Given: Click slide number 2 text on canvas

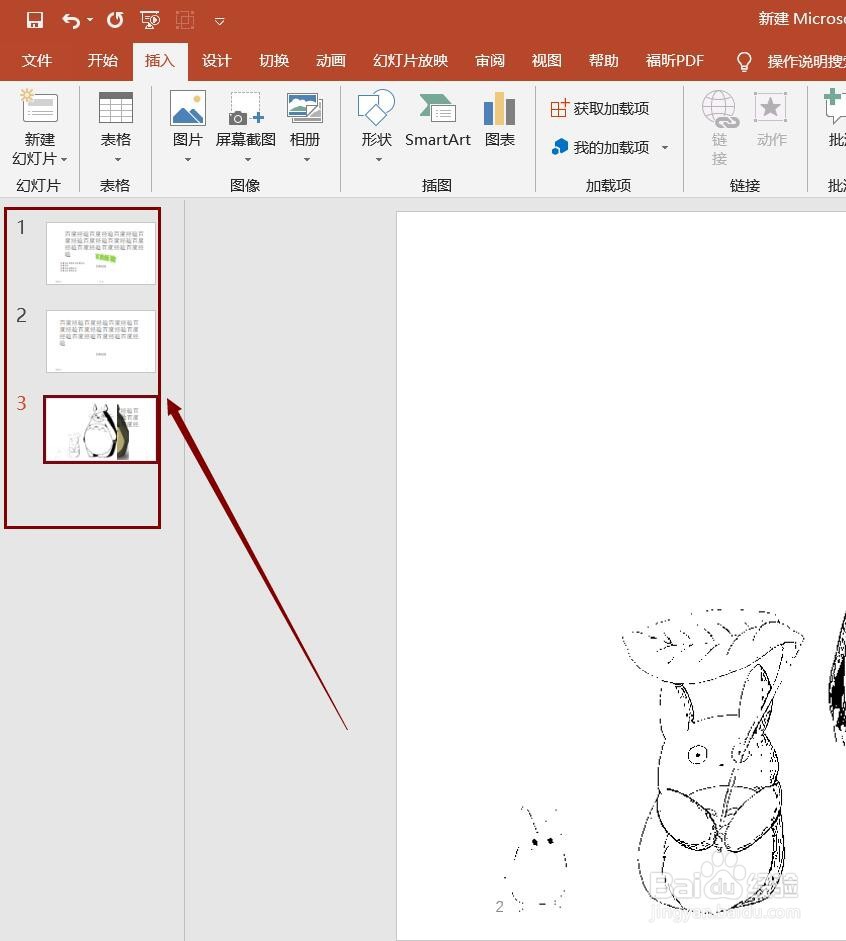Looking at the screenshot, I should pos(499,907).
